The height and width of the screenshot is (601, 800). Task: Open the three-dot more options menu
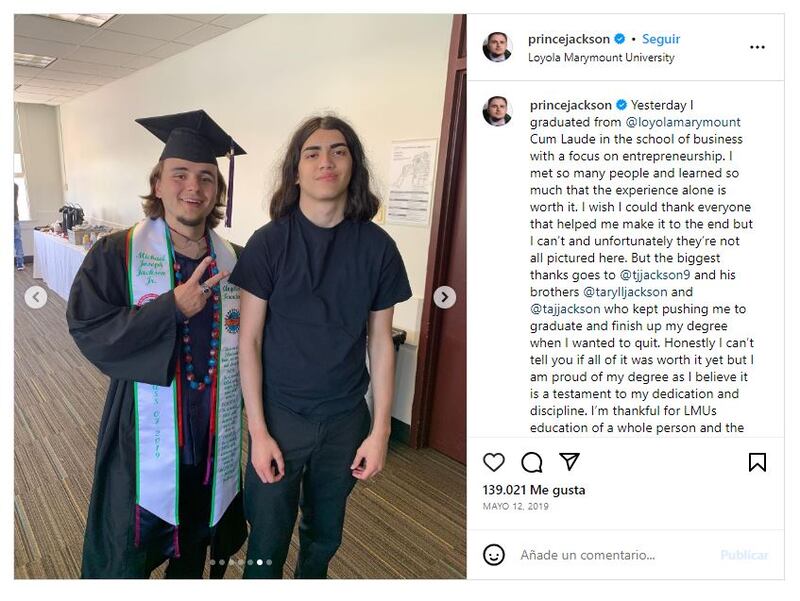[x=757, y=47]
